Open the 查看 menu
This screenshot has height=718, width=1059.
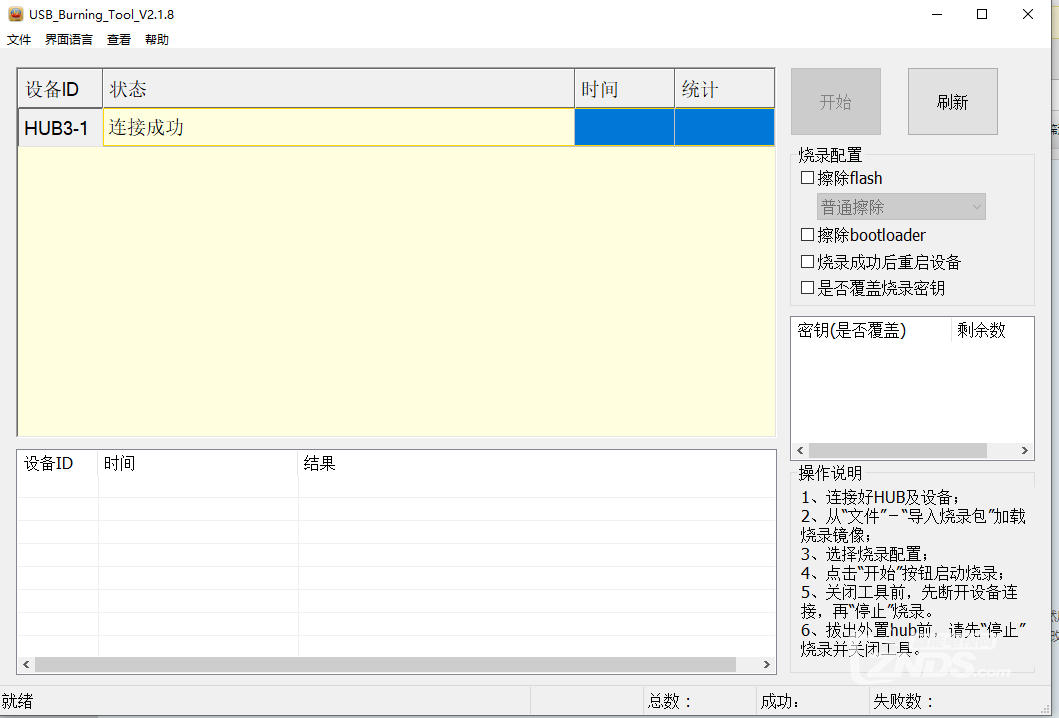point(118,39)
